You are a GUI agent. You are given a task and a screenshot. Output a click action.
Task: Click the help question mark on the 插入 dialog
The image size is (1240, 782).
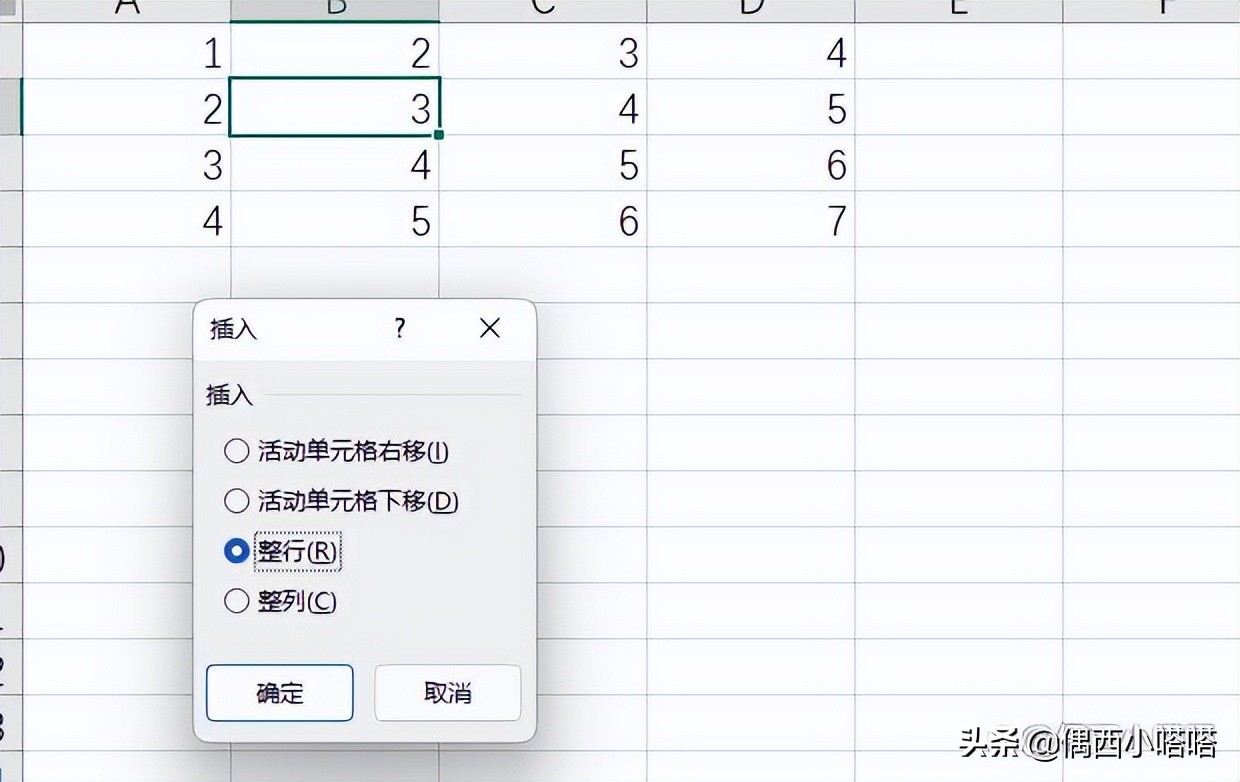click(399, 328)
